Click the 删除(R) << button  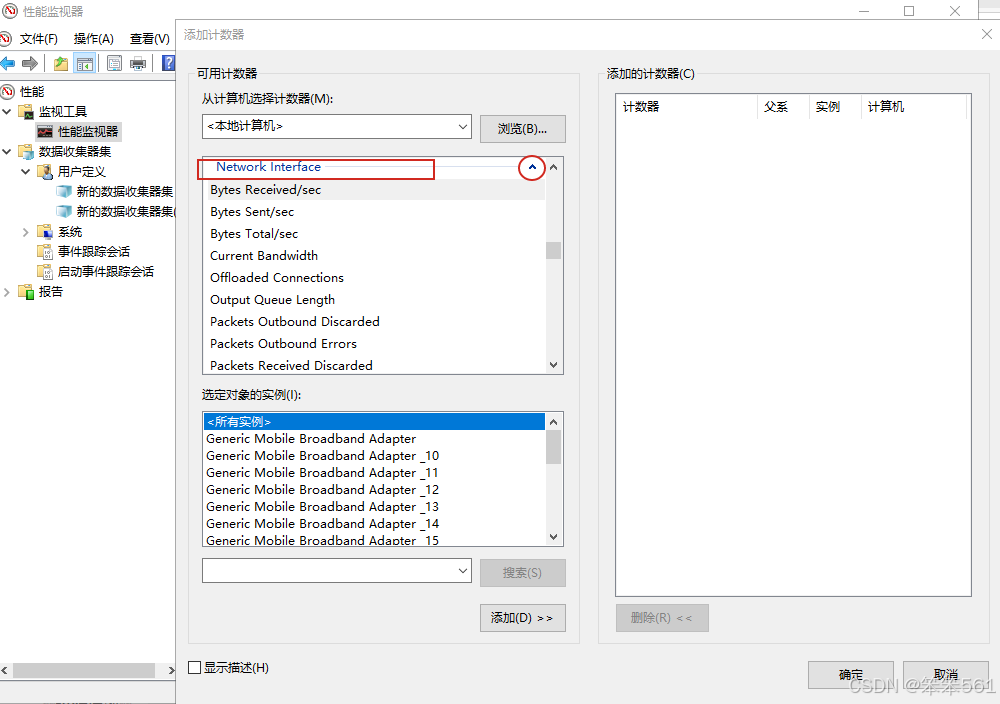tap(662, 618)
